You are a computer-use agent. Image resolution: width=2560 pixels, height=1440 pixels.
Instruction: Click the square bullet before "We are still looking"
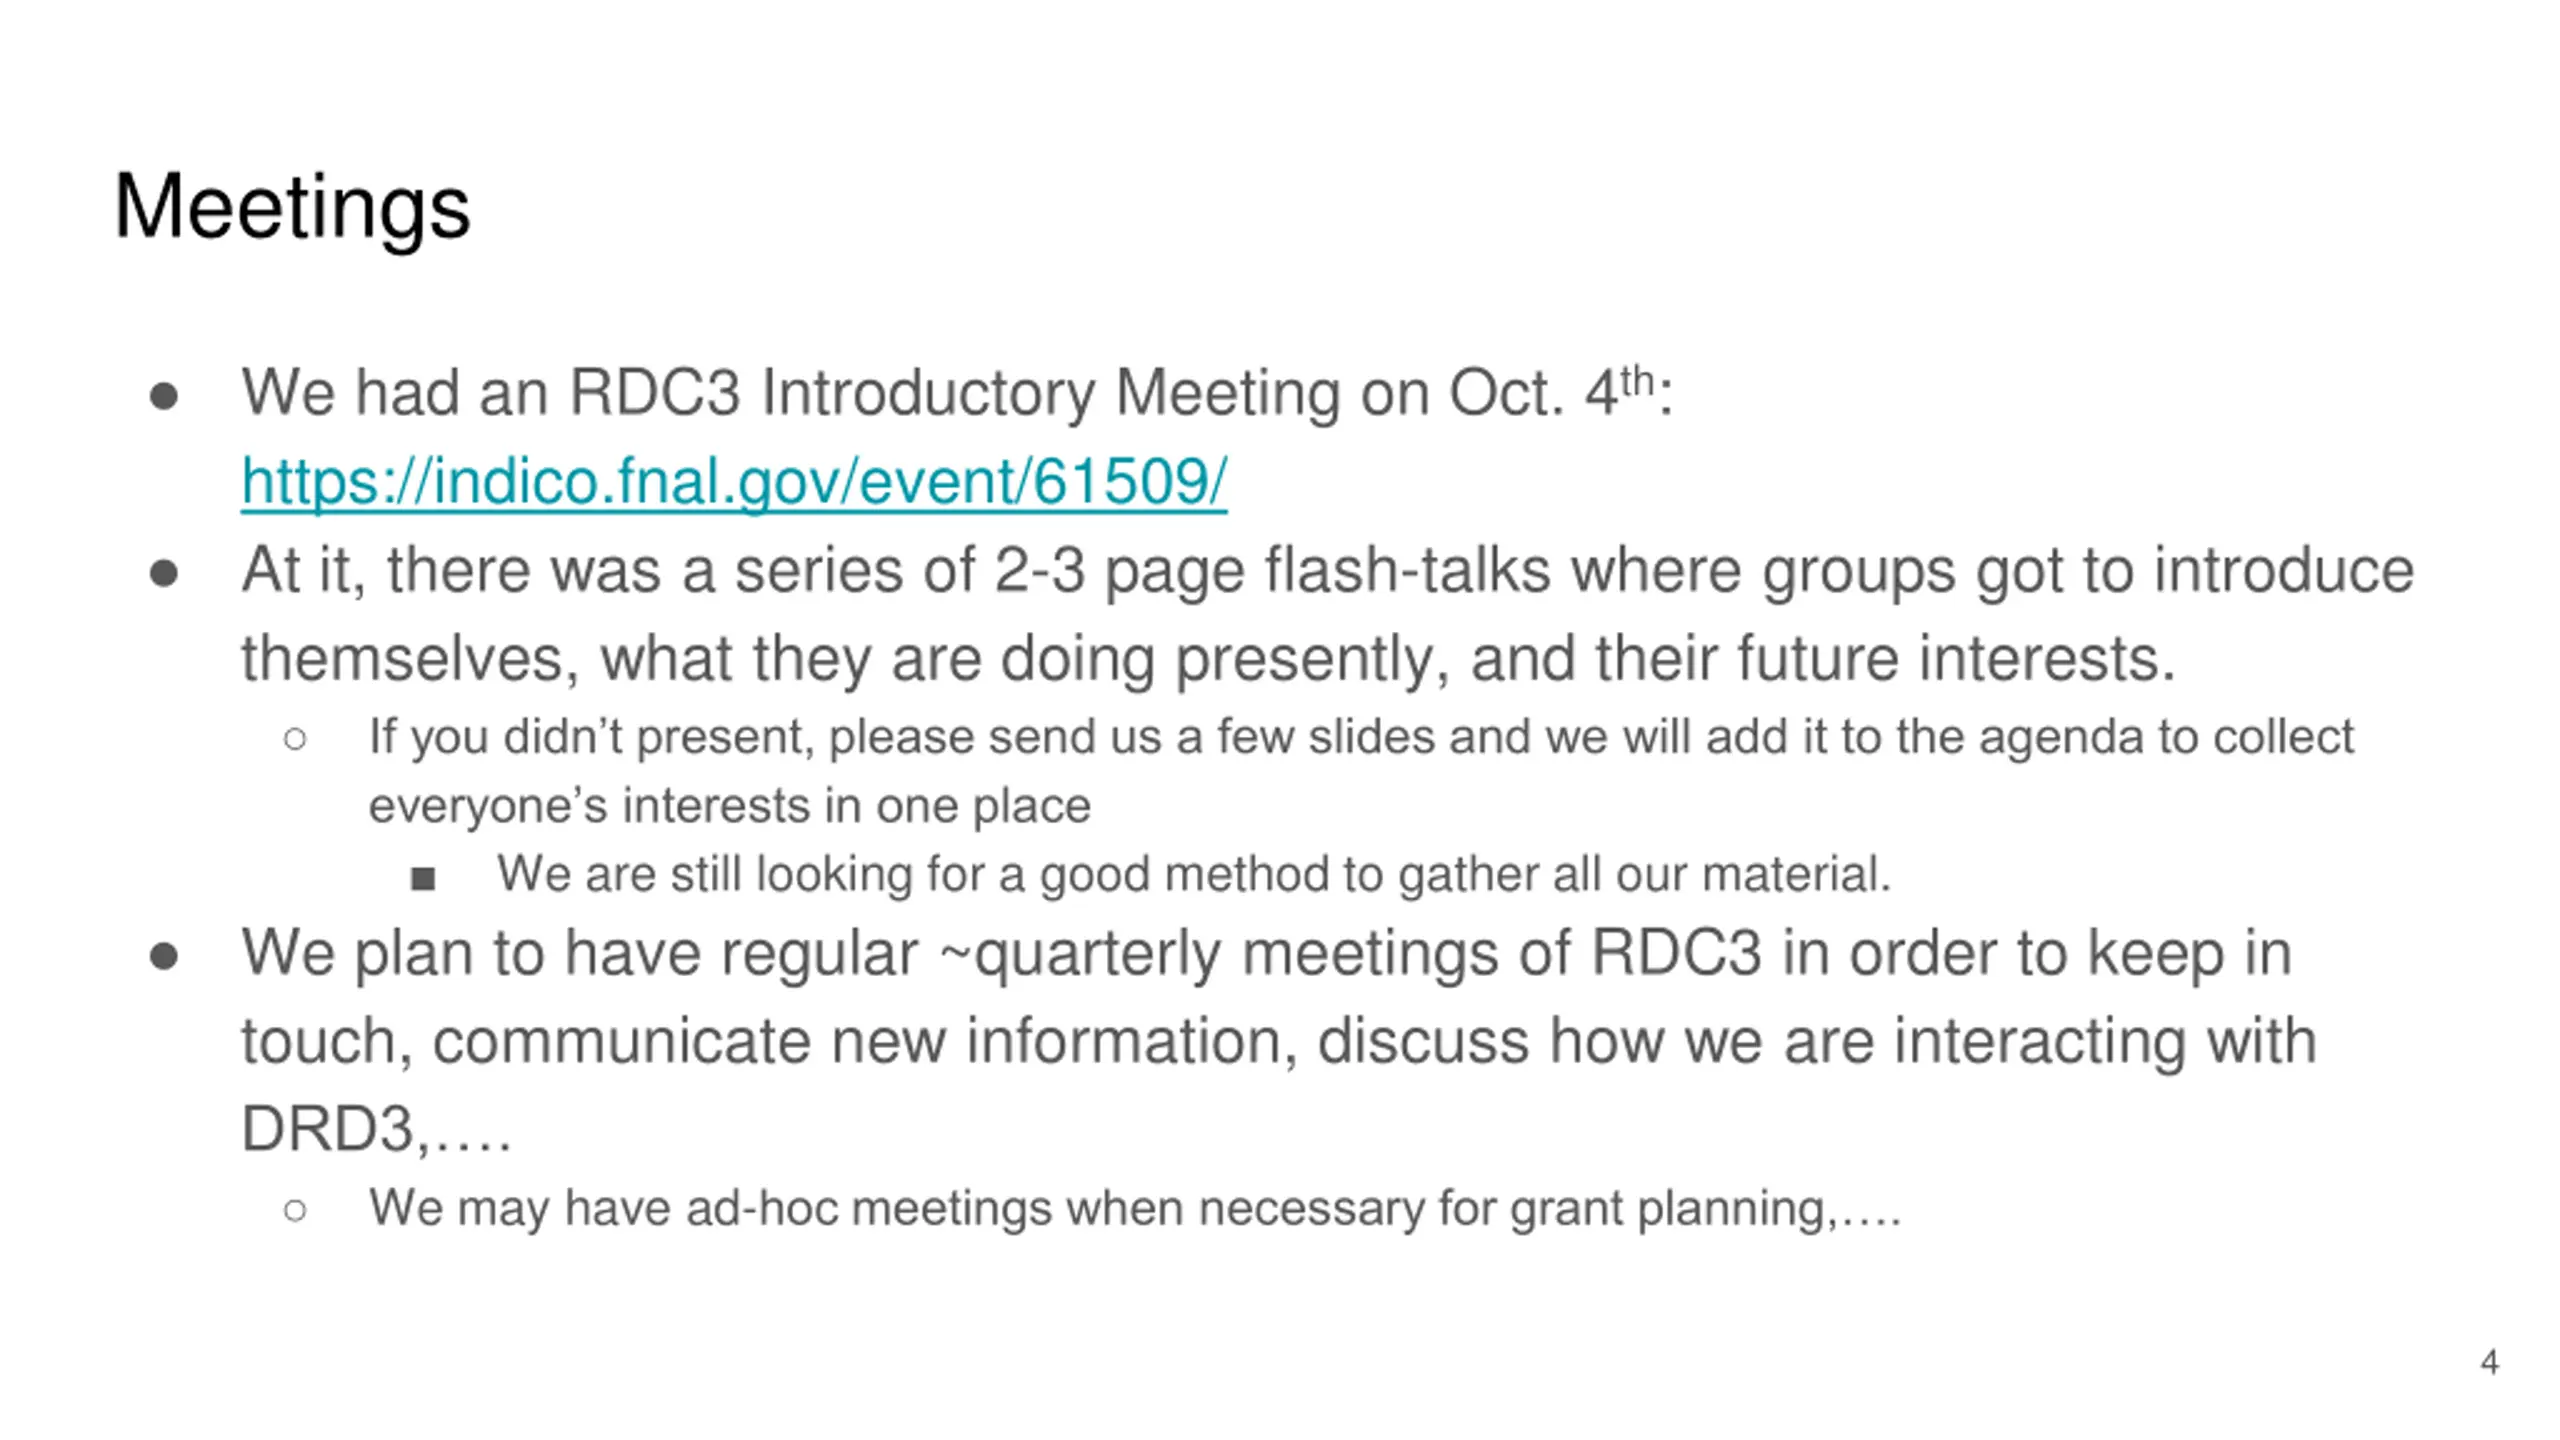tap(423, 879)
